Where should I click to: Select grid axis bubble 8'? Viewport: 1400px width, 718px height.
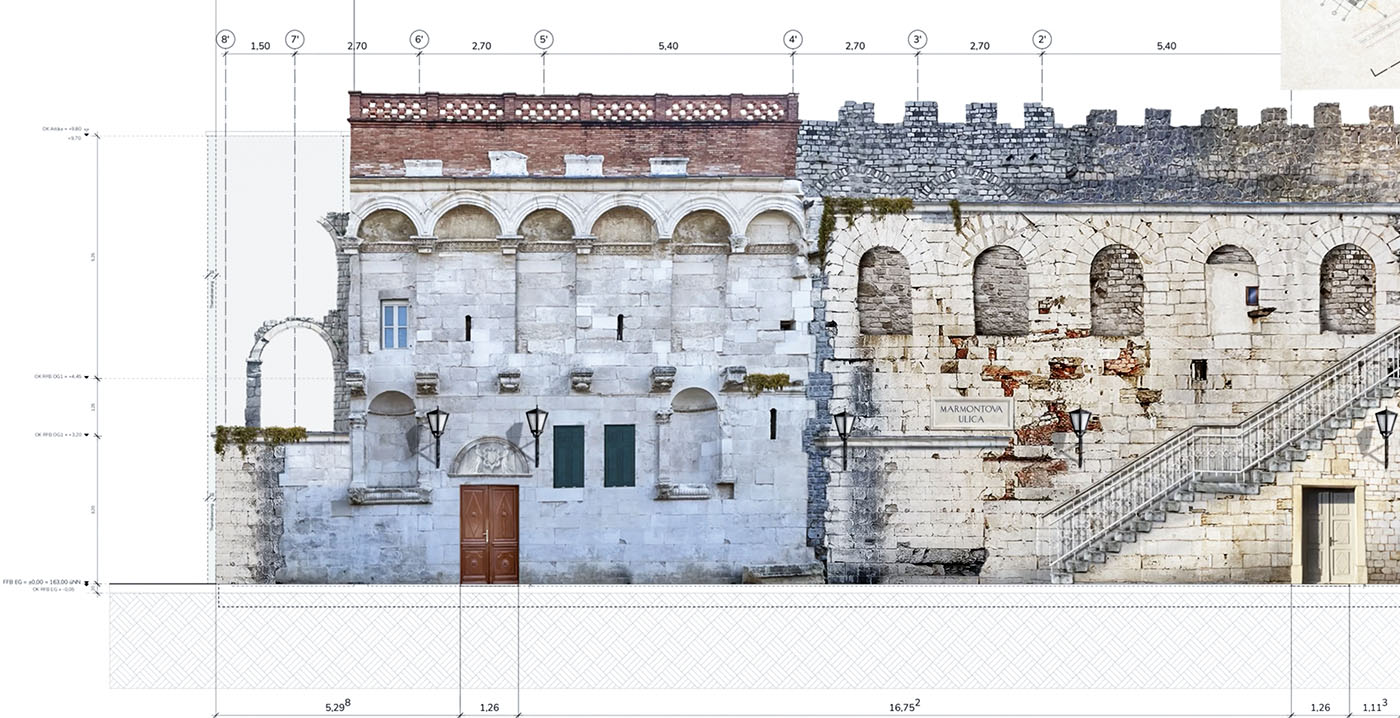(x=225, y=40)
